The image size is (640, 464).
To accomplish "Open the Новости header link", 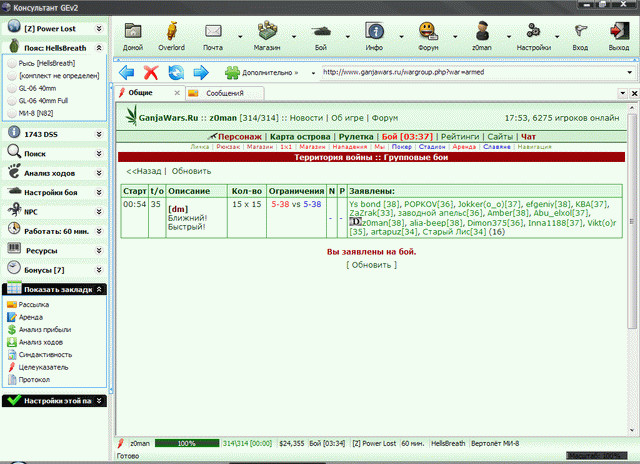I will 306,118.
